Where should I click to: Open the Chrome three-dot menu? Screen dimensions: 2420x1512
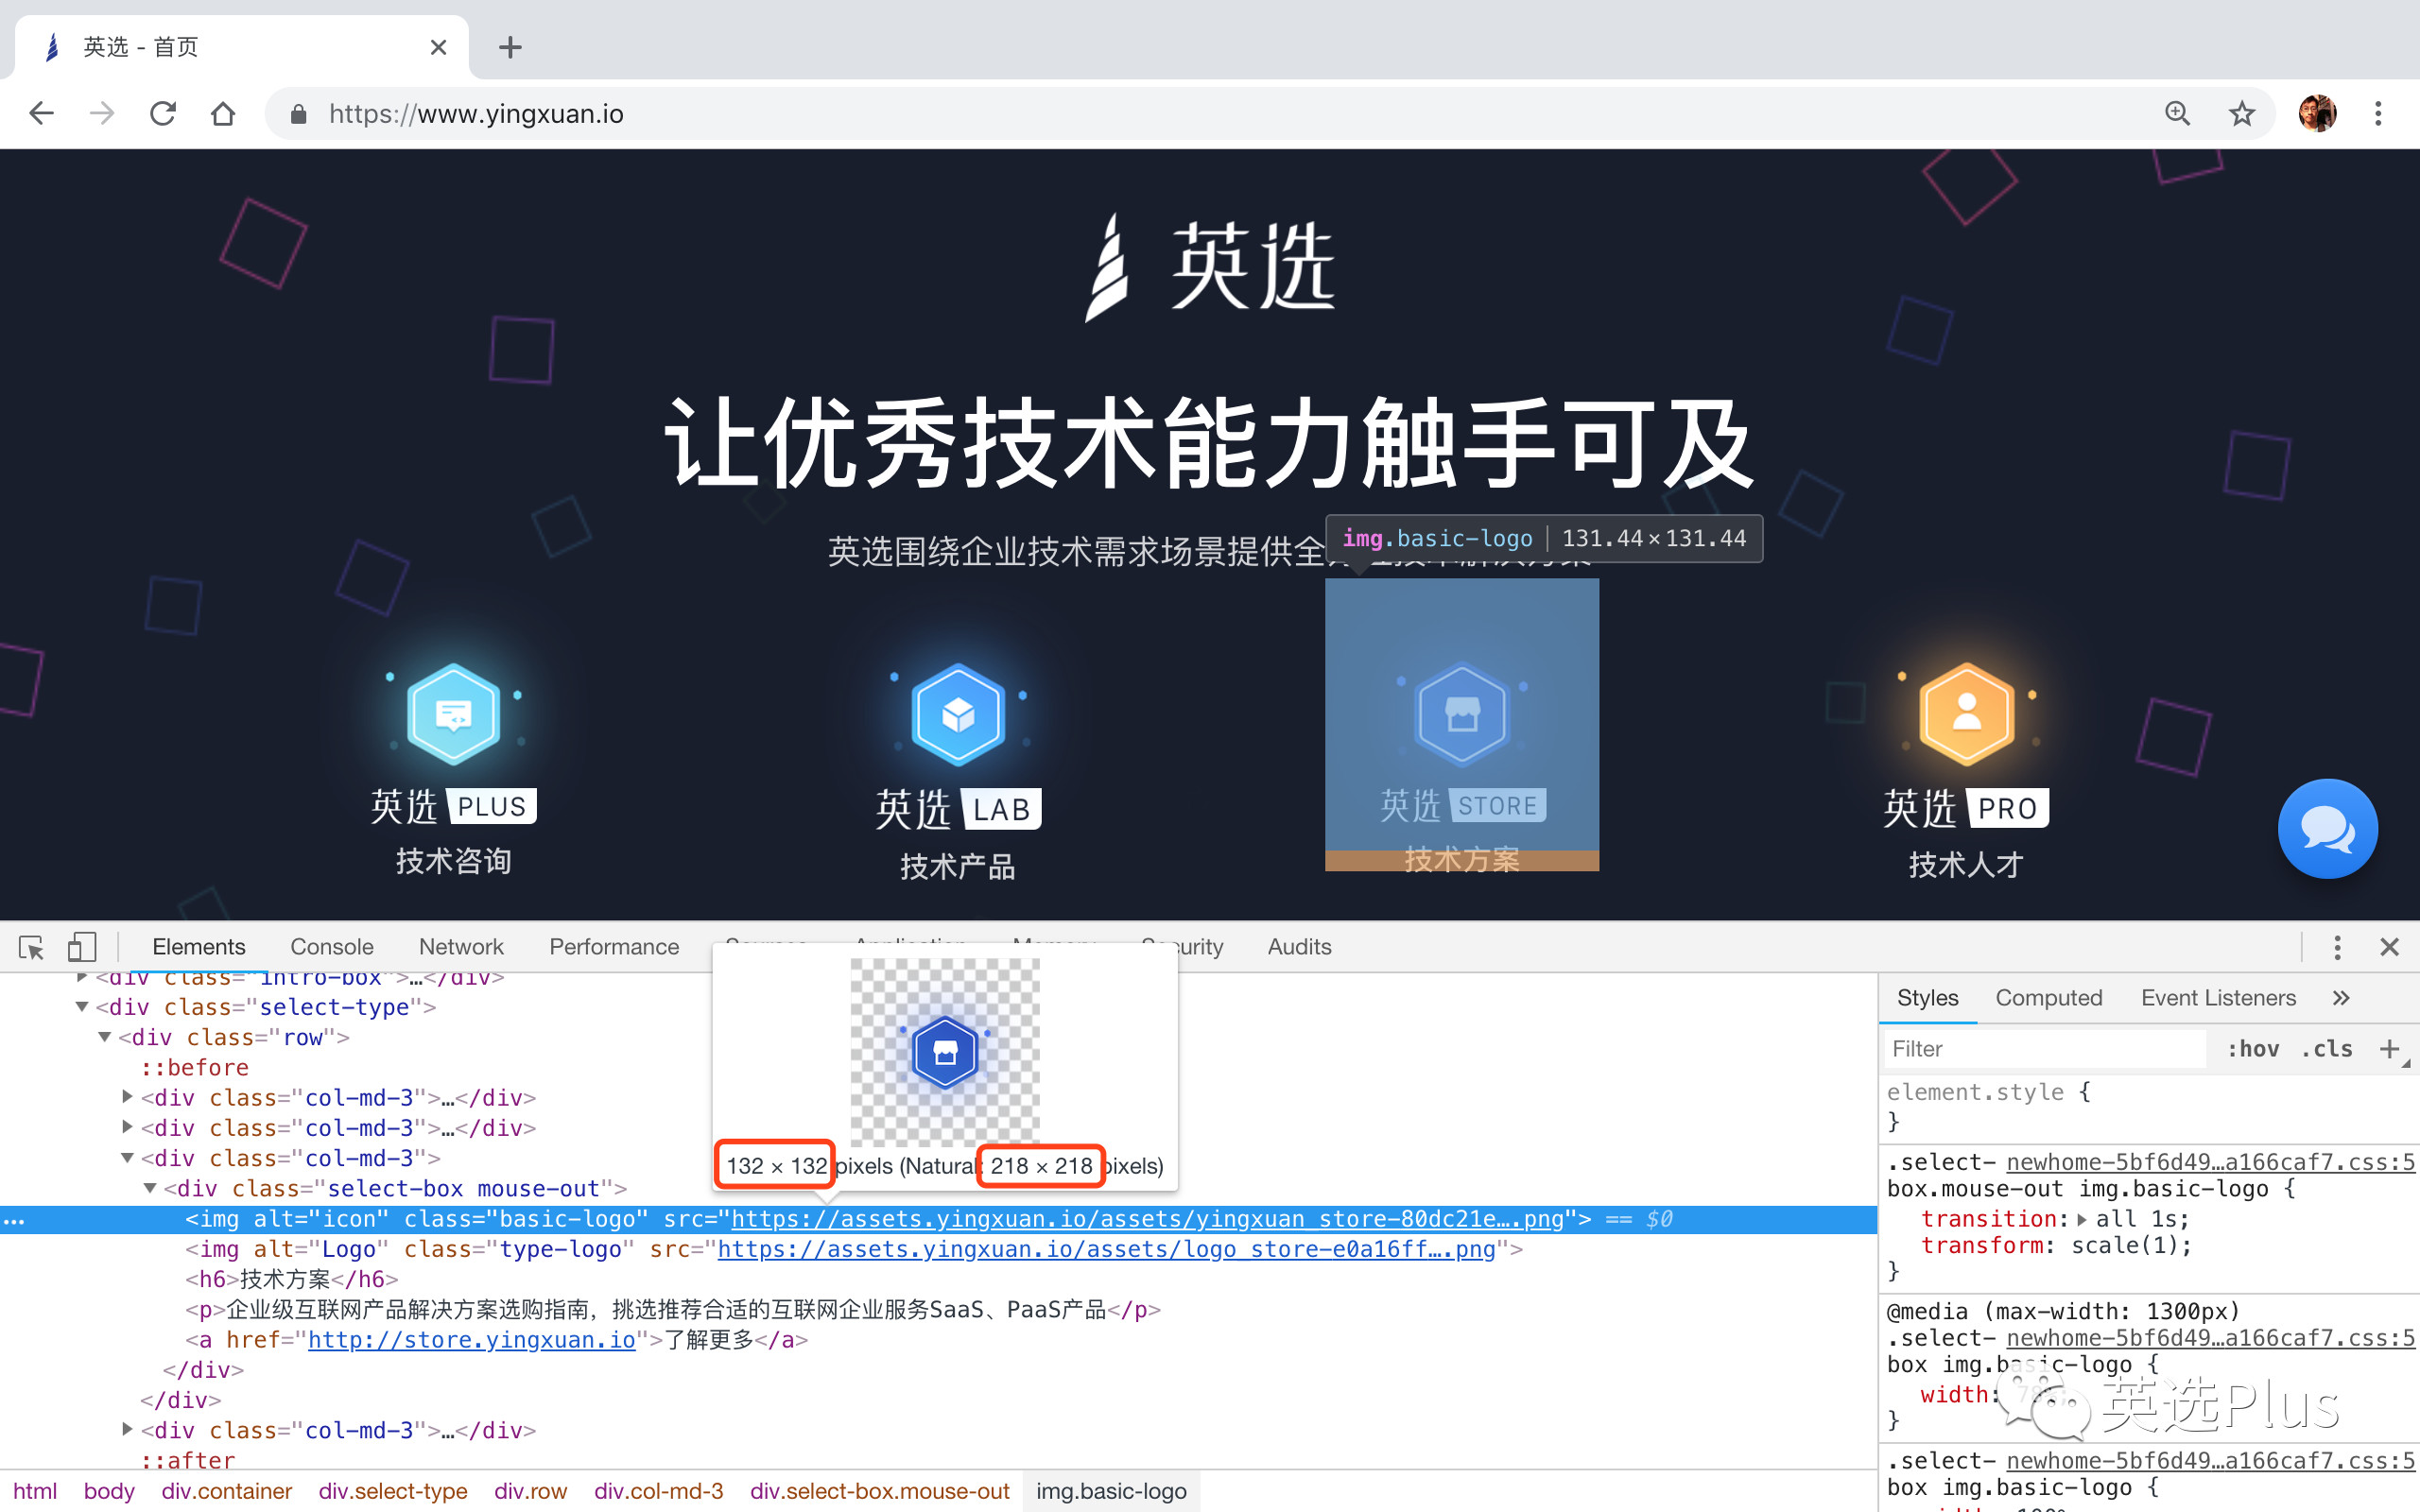click(x=2378, y=113)
